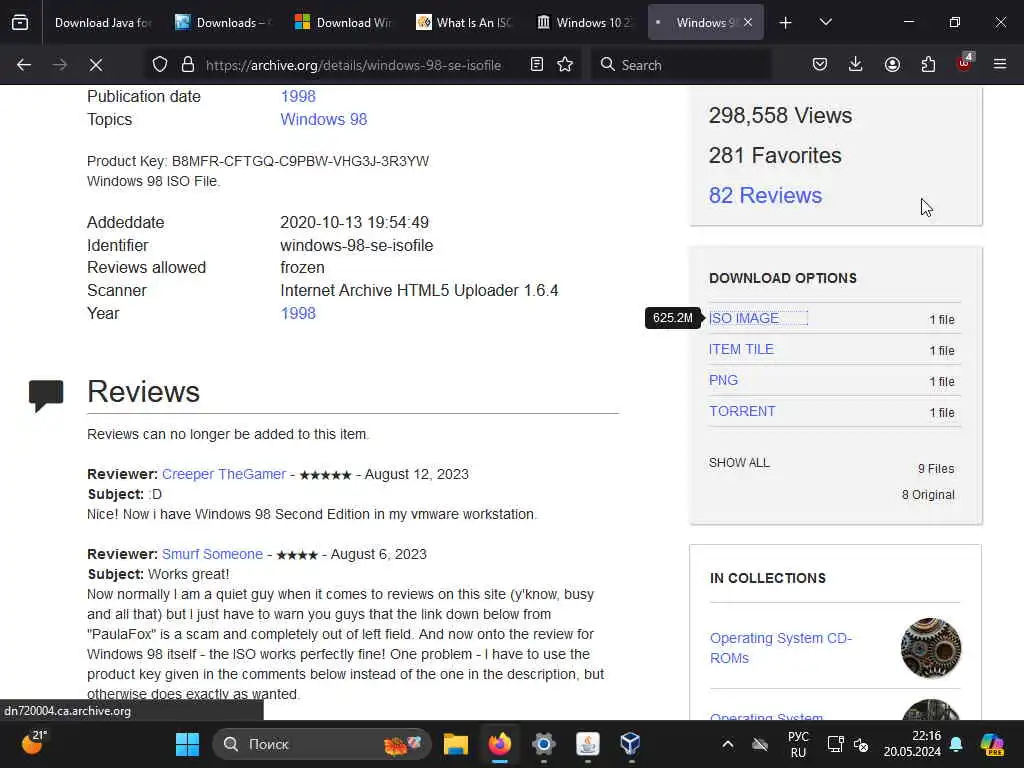Switch to Download Java tab
The height and width of the screenshot is (768, 1024).
(102, 23)
